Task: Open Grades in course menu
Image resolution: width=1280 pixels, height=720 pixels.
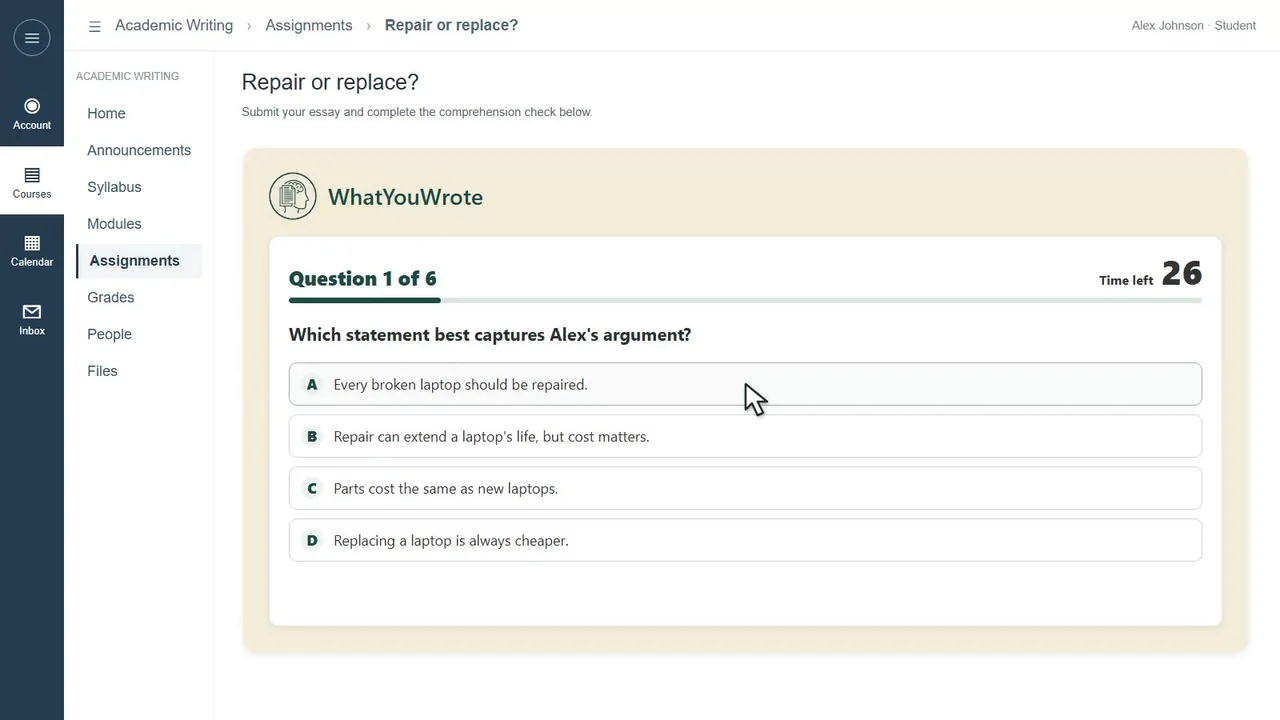Action: 110,297
